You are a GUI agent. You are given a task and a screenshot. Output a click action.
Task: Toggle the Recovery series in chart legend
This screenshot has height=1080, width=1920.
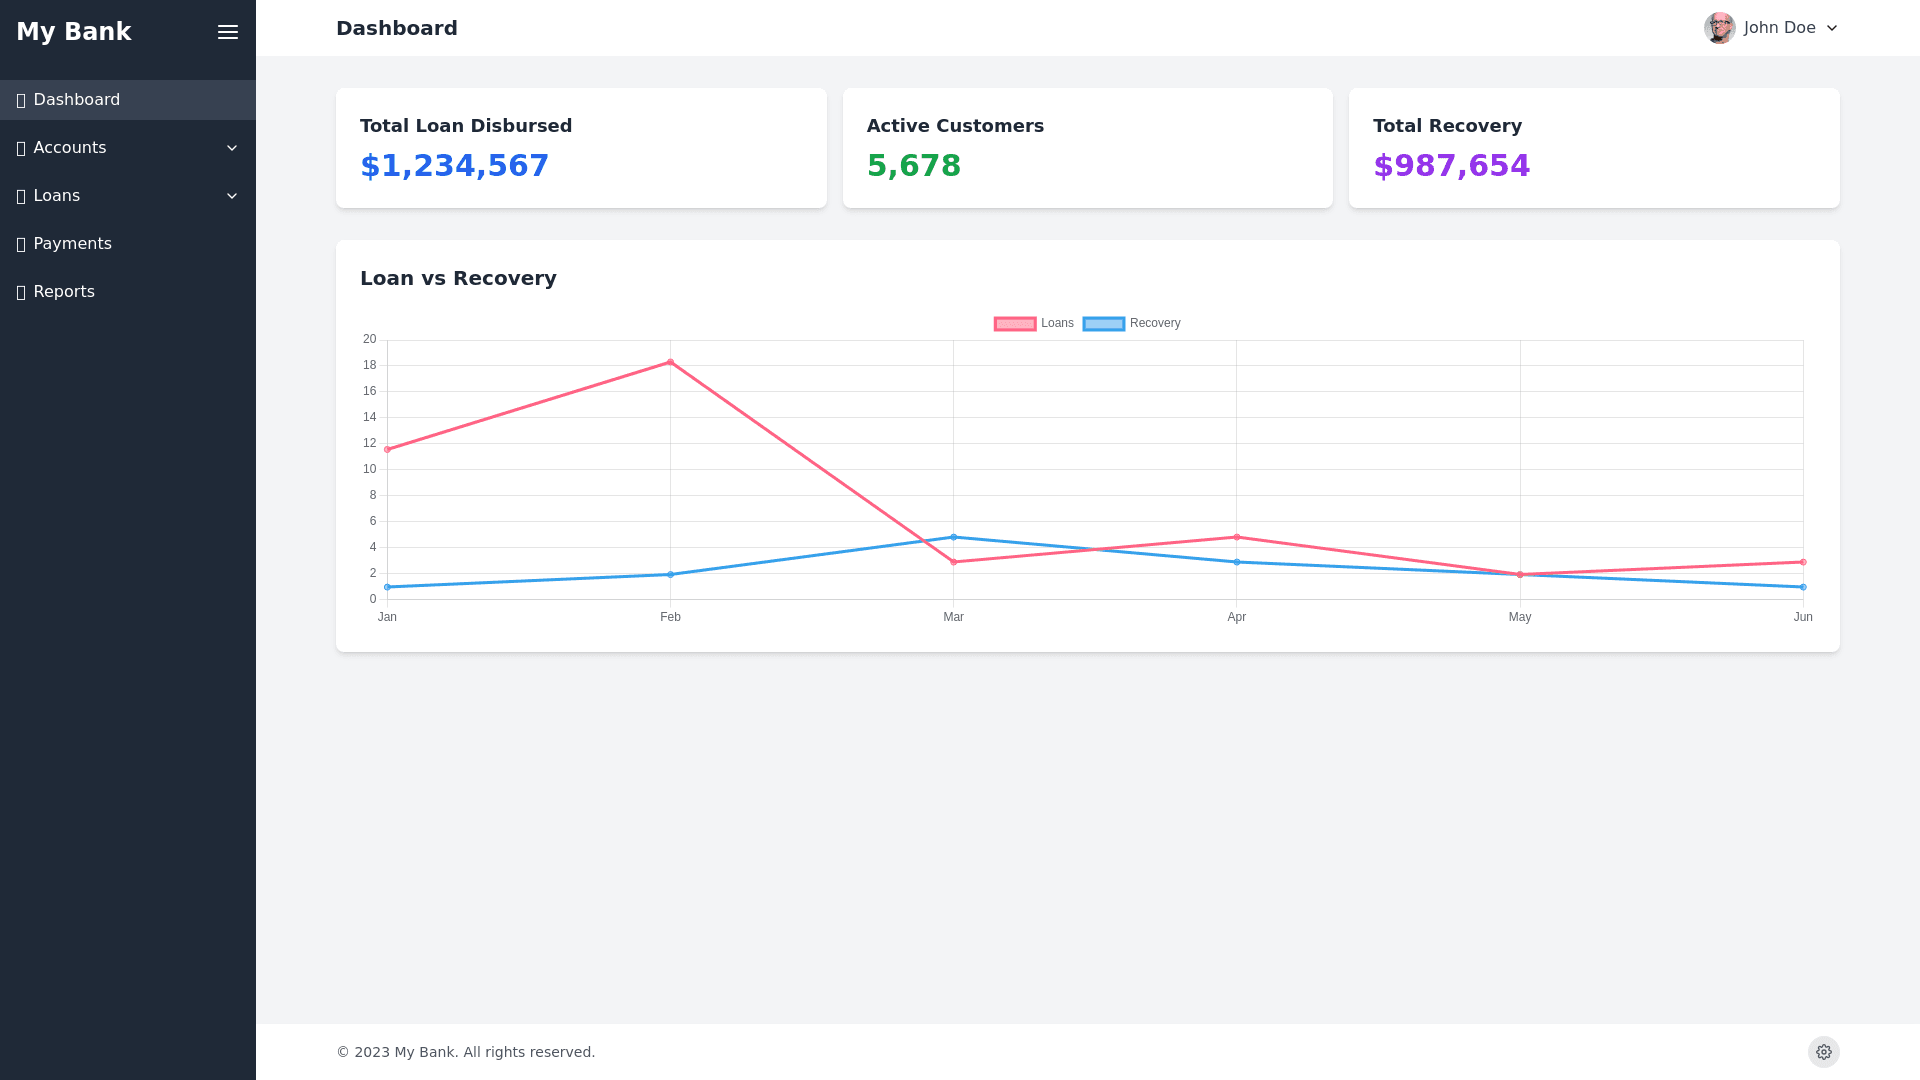(1154, 323)
